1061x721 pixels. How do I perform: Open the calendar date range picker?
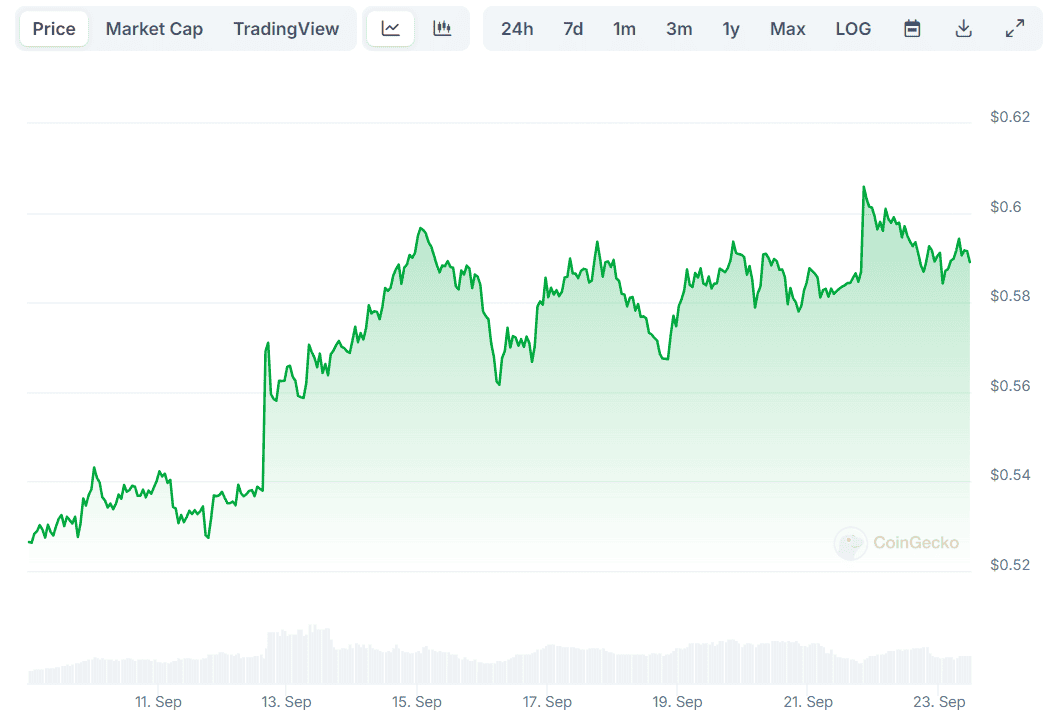point(912,29)
